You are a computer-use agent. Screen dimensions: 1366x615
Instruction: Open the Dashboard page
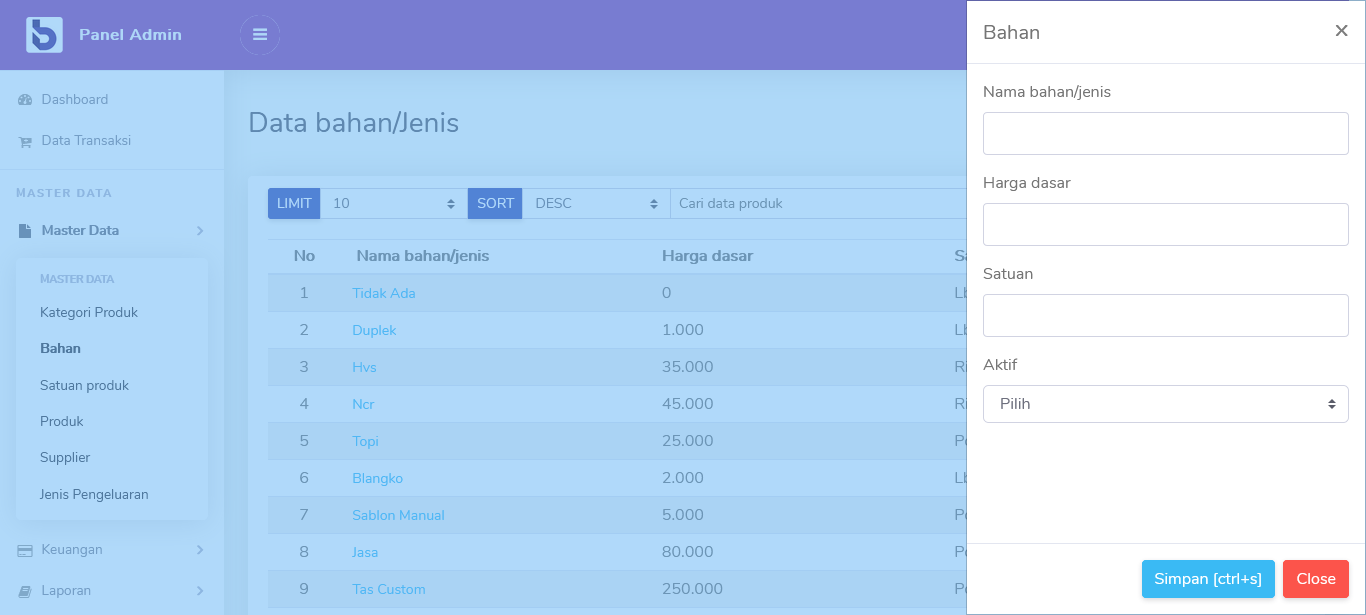75,100
